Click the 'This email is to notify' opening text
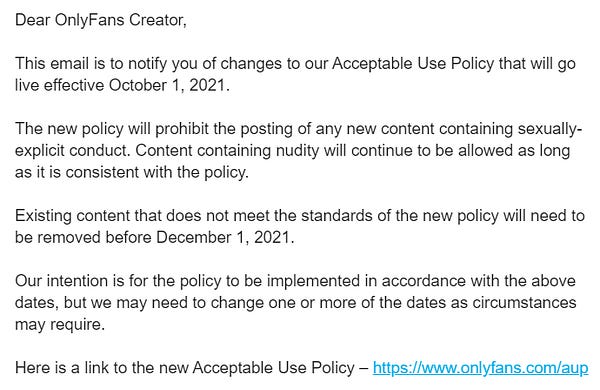Image resolution: width=600 pixels, height=390 pixels. pyautogui.click(x=91, y=64)
